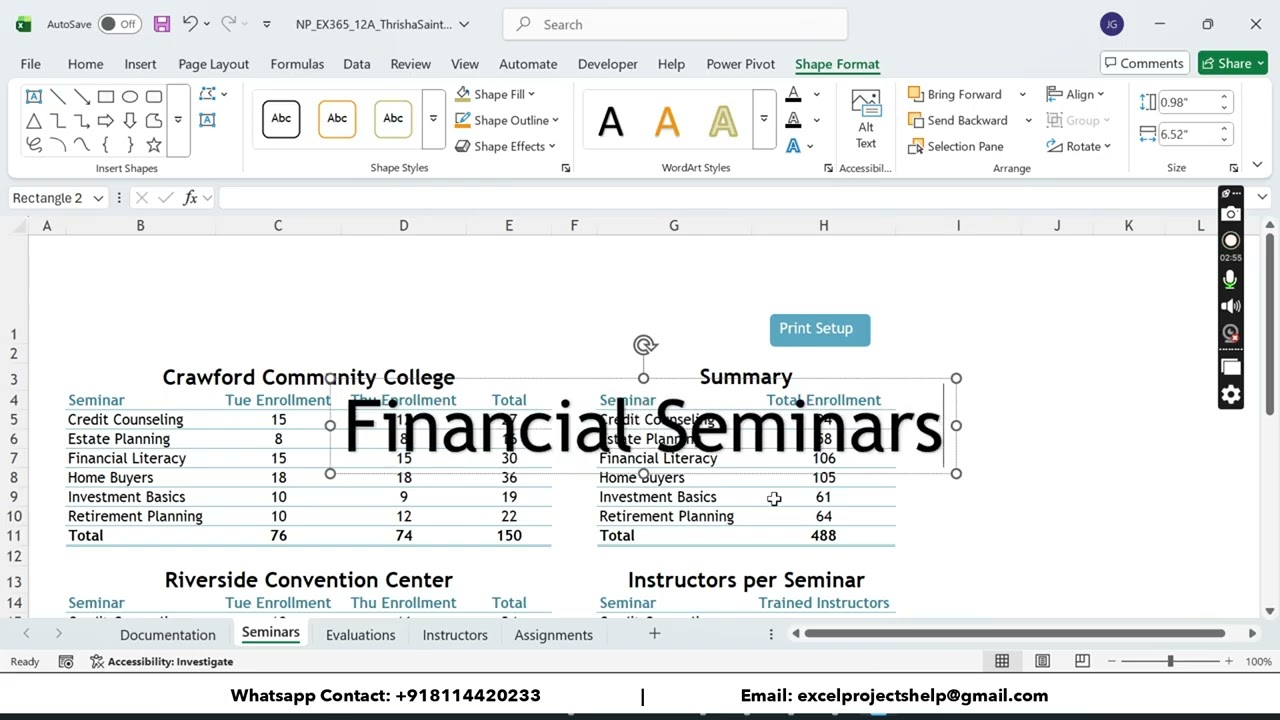Switch to Page Break Preview
This screenshot has width=1280, height=720.
tap(1082, 661)
